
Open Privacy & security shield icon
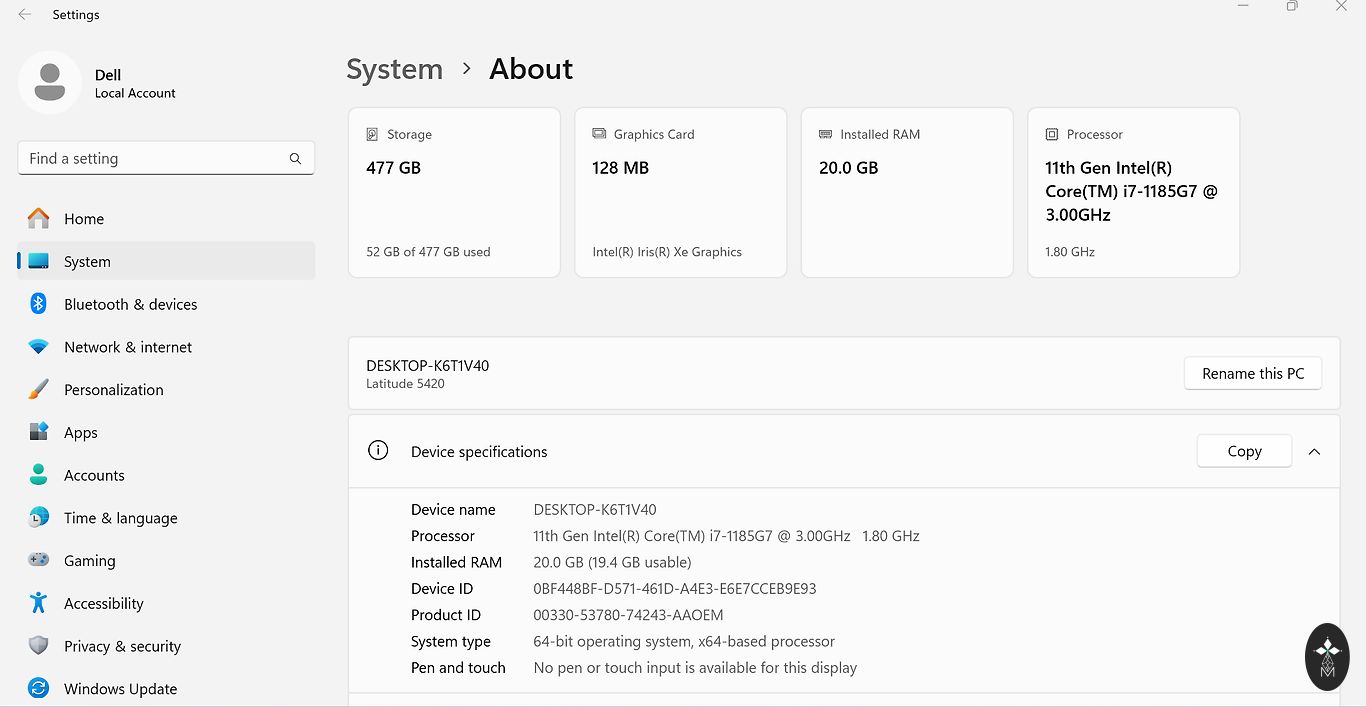pos(39,646)
